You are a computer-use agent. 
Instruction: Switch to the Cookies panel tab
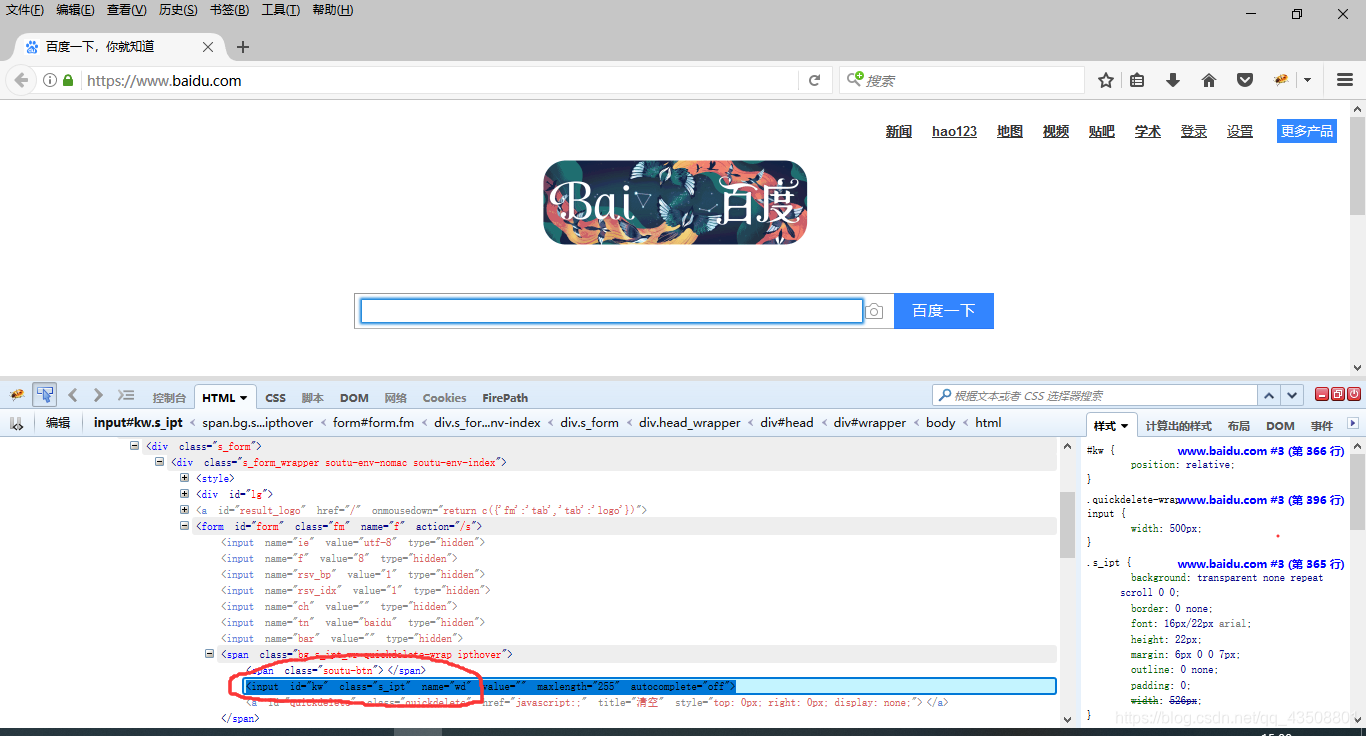444,398
